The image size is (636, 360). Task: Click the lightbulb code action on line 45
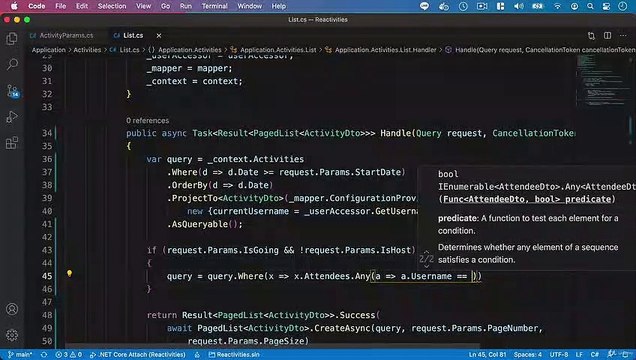pyautogui.click(x=69, y=274)
